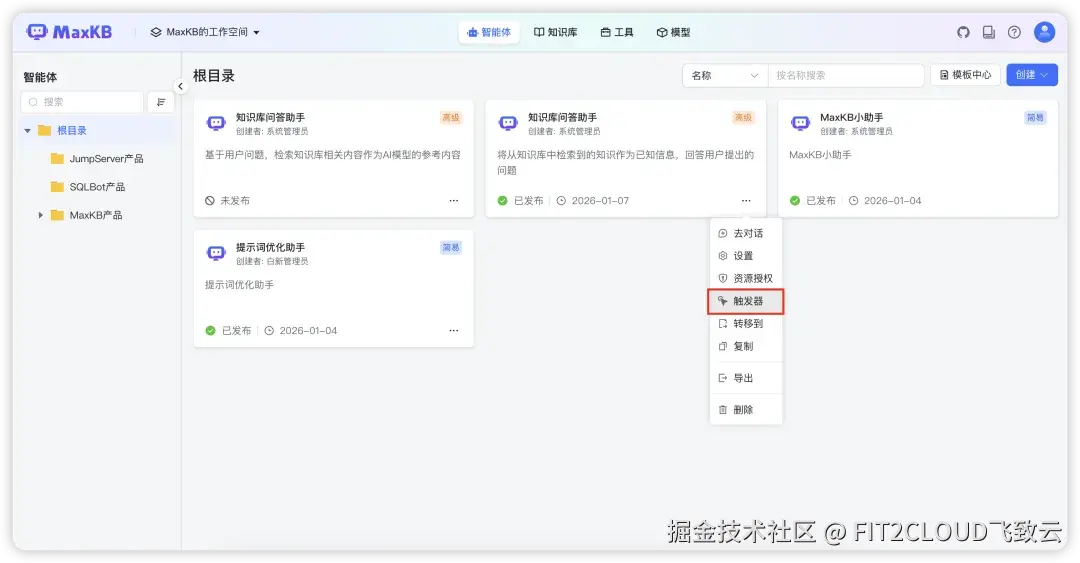Click the 高级 tag on unpublished 知识库问答助手
Image resolution: width=1080 pixels, height=563 pixels.
(450, 118)
